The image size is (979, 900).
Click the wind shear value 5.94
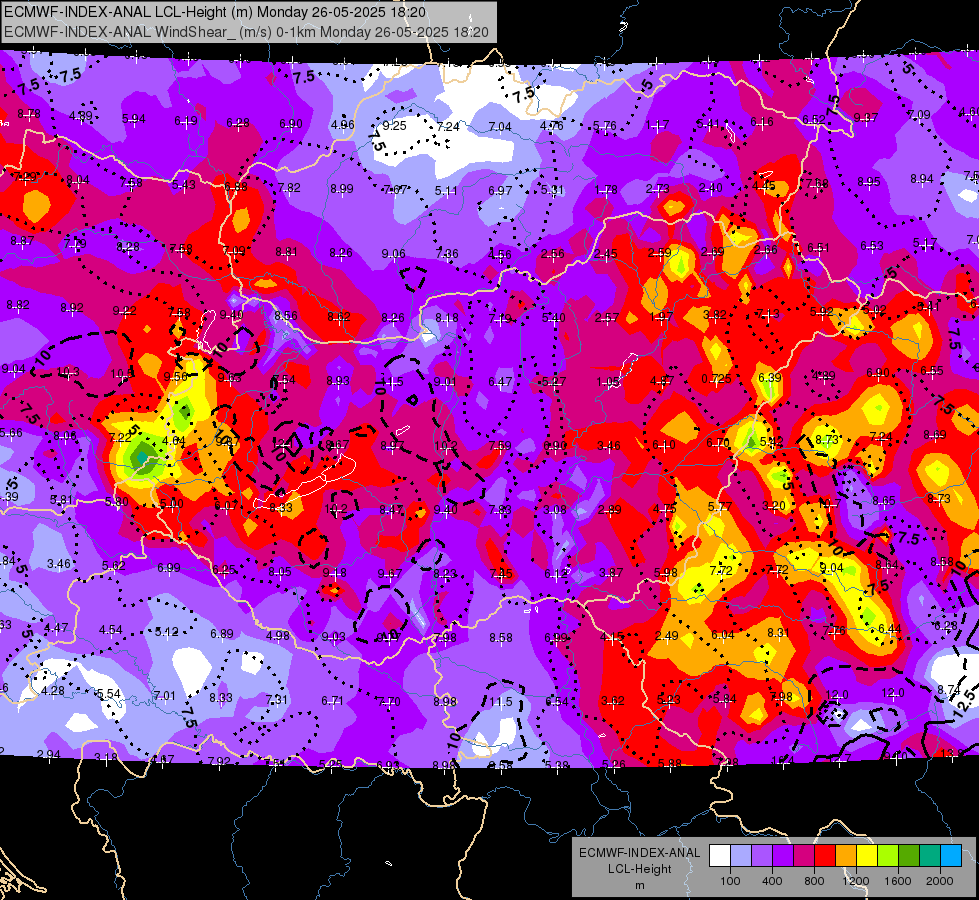pos(134,119)
